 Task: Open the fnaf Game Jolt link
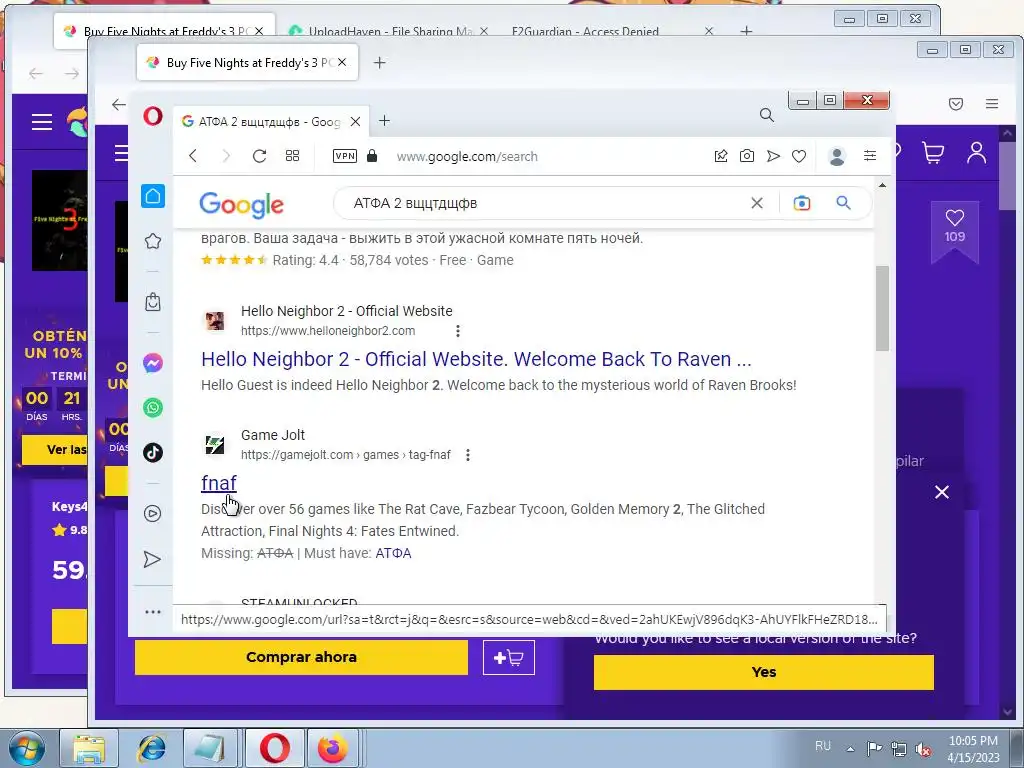click(x=219, y=483)
